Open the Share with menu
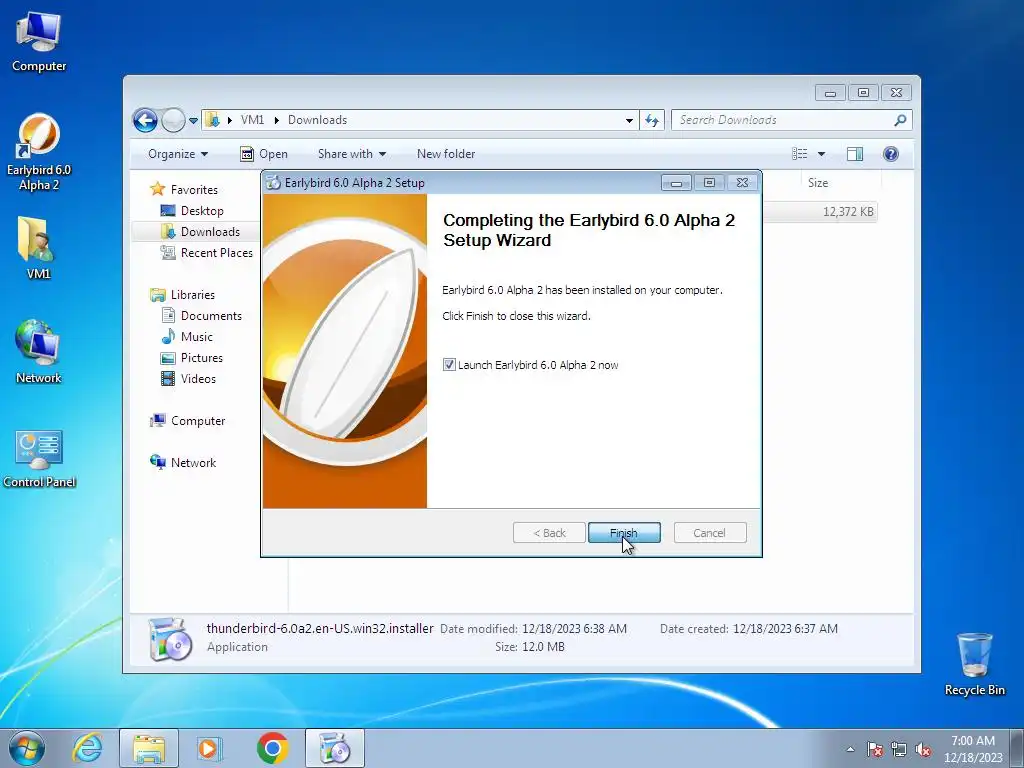The width and height of the screenshot is (1024, 768). (351, 154)
